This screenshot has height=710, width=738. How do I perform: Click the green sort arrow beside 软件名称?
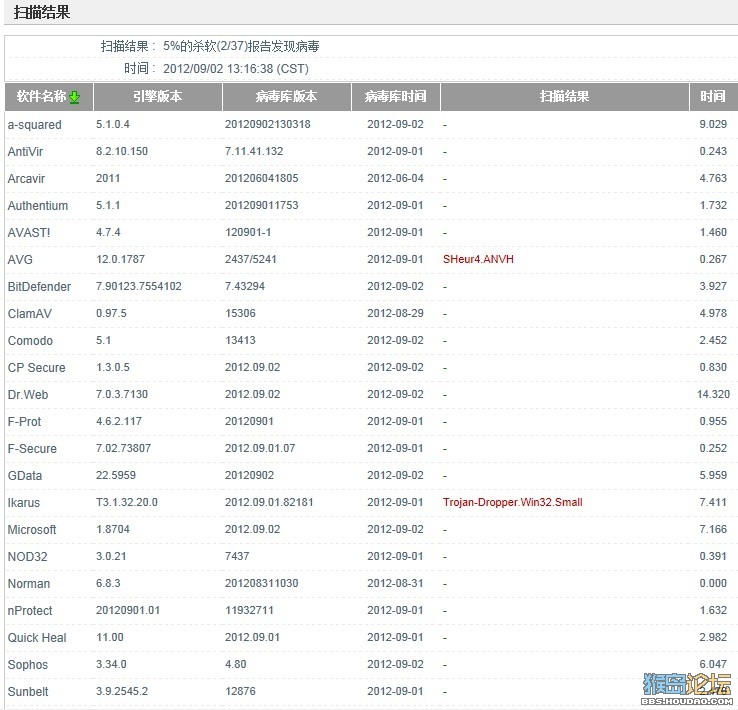pyautogui.click(x=74, y=97)
